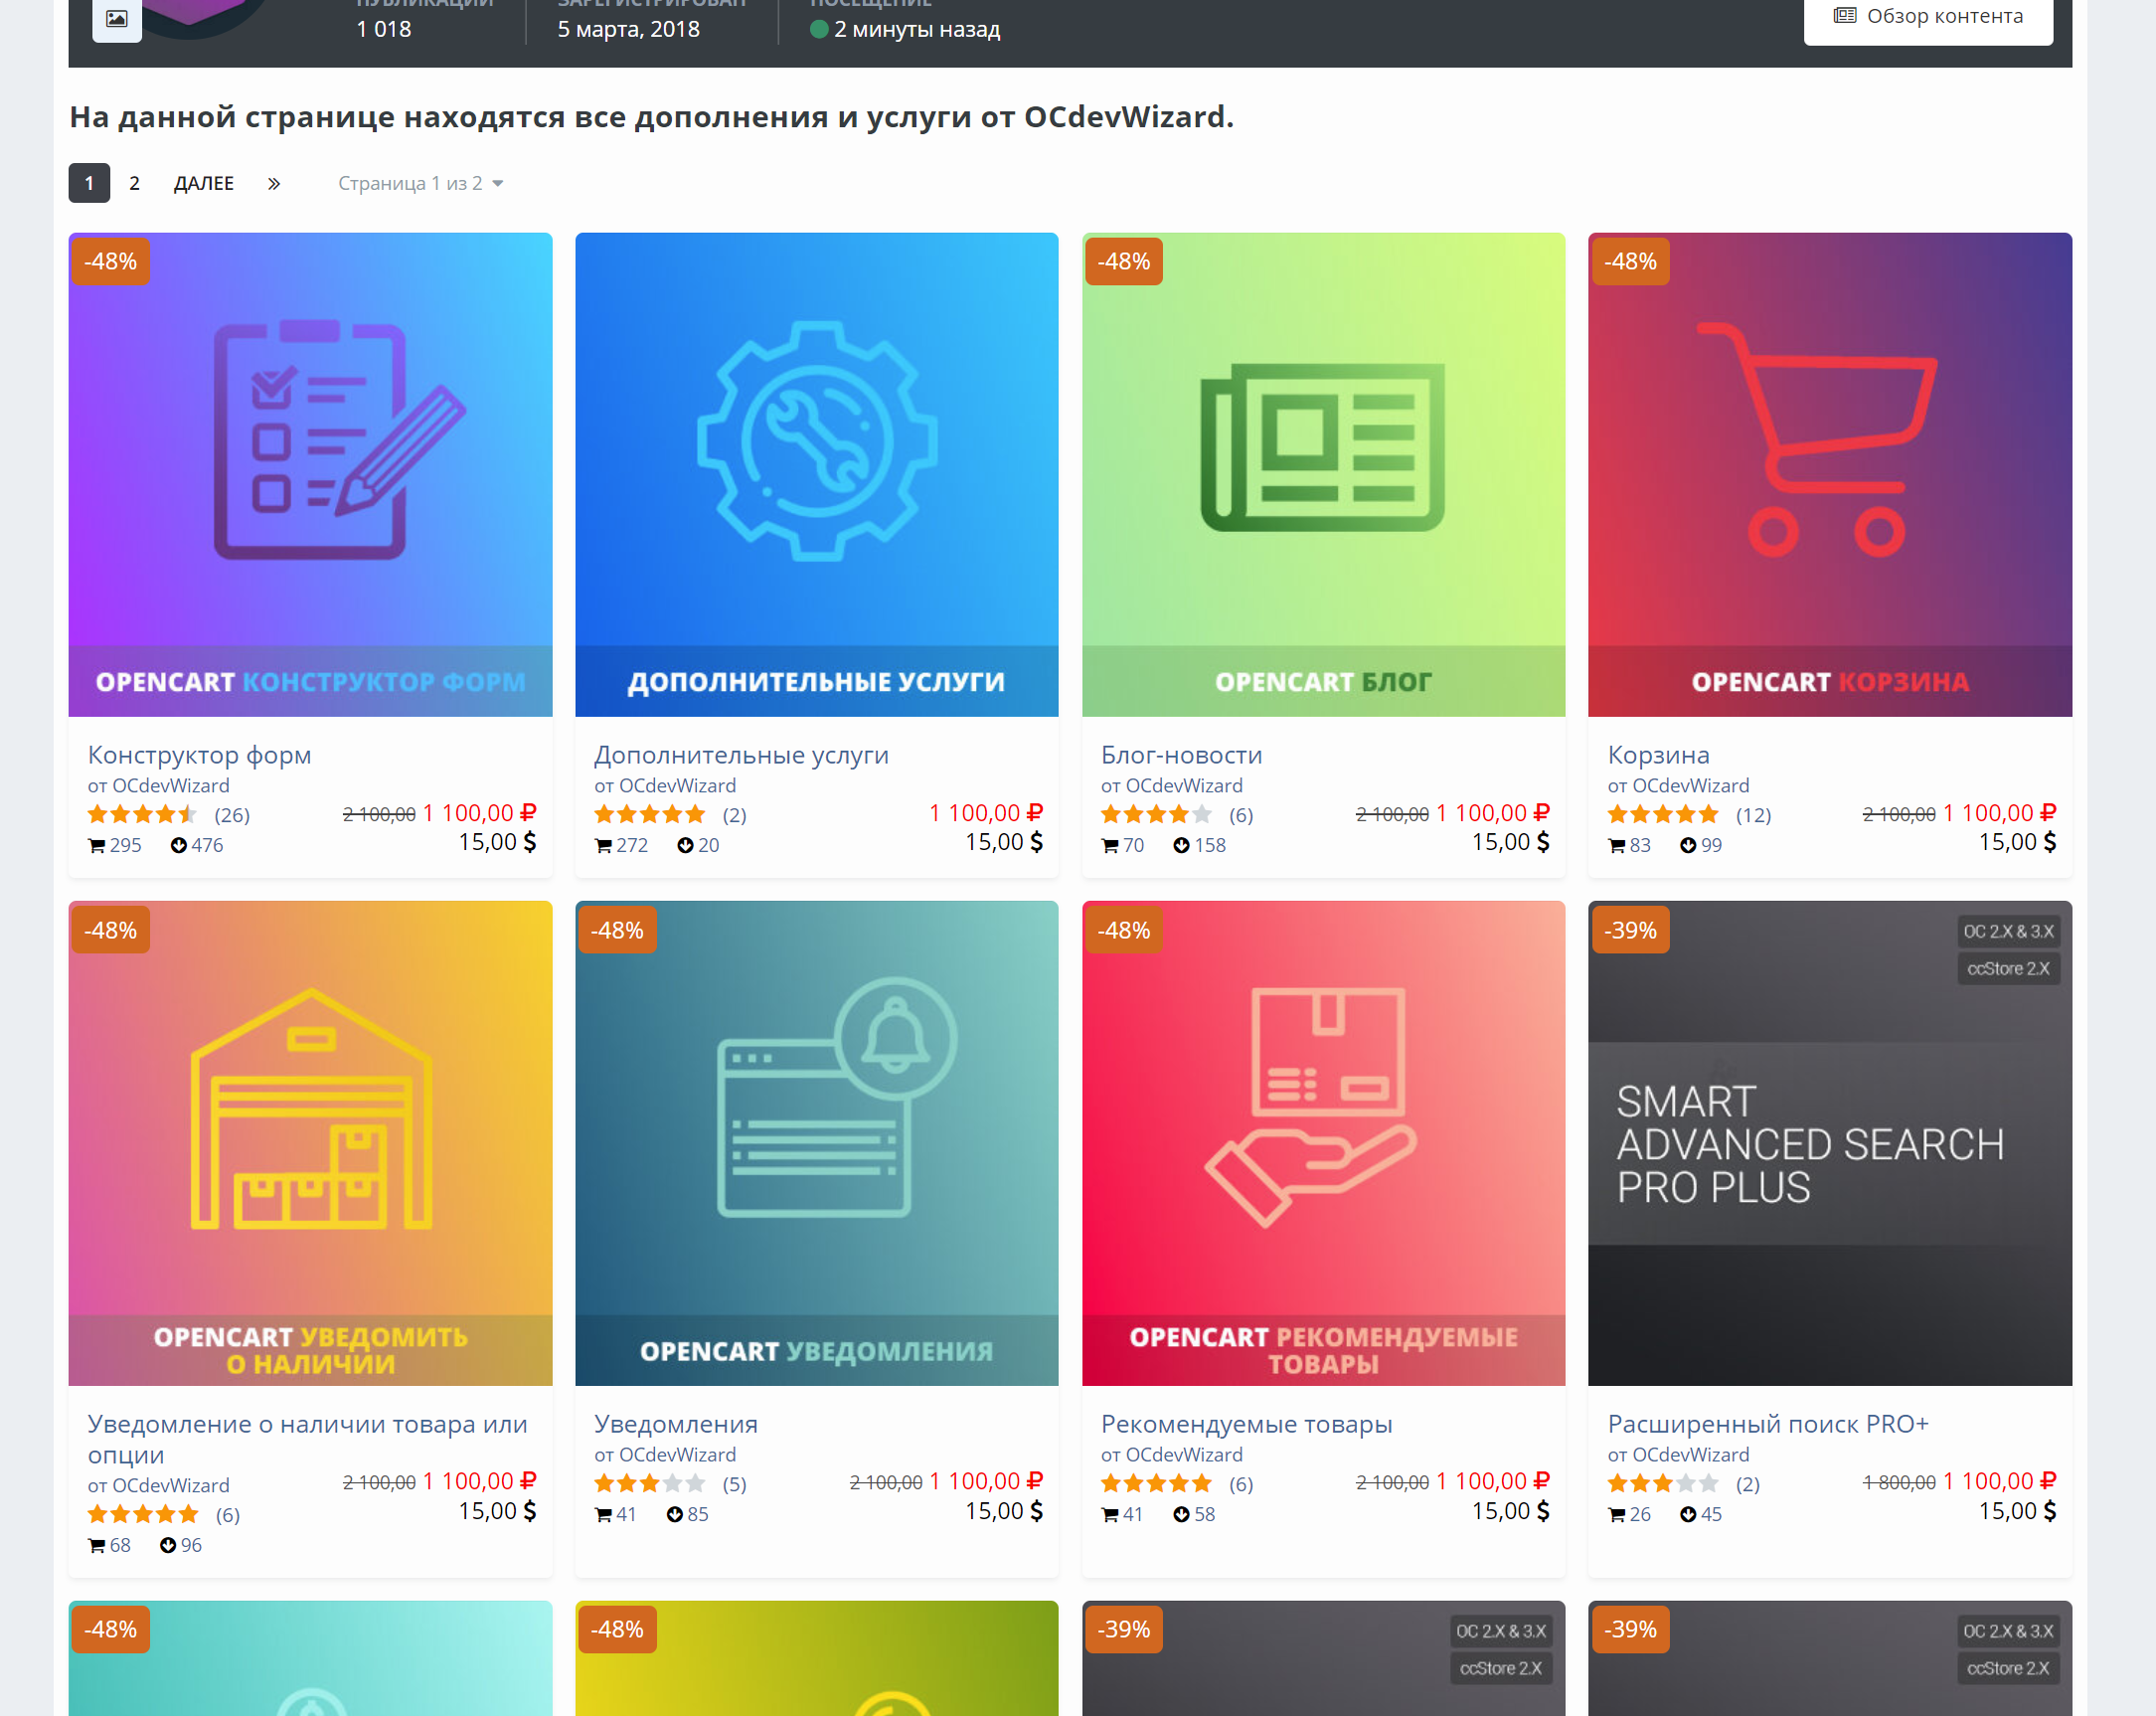This screenshot has height=1716, width=2156.
Task: Open Конструктор форм product thumbnail
Action: coord(310,474)
